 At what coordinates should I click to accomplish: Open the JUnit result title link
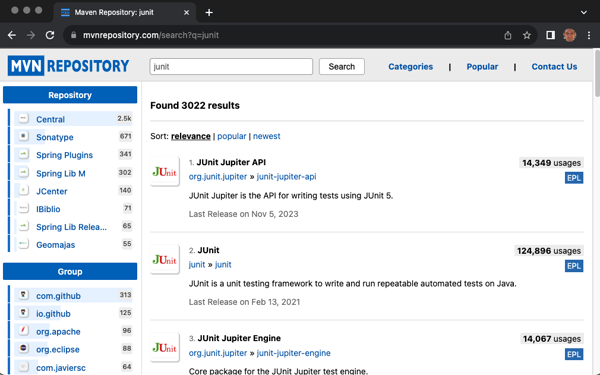209,250
